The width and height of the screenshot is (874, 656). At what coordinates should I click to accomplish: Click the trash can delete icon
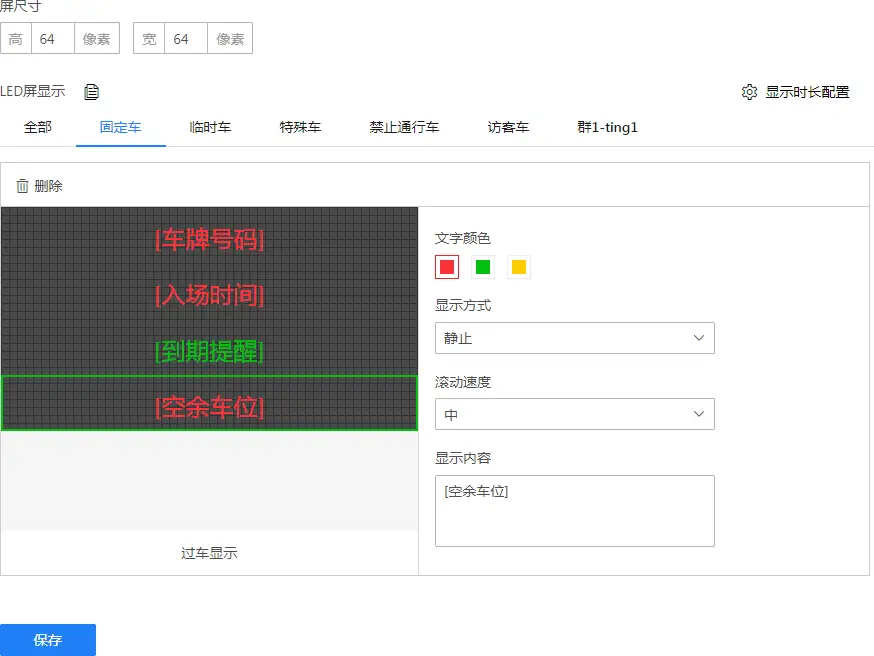(x=22, y=186)
